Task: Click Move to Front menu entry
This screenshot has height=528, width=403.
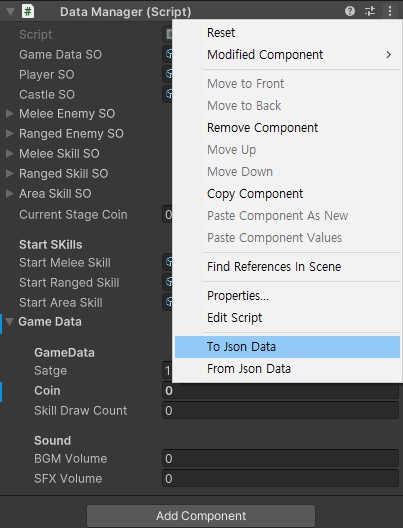Action: point(287,84)
